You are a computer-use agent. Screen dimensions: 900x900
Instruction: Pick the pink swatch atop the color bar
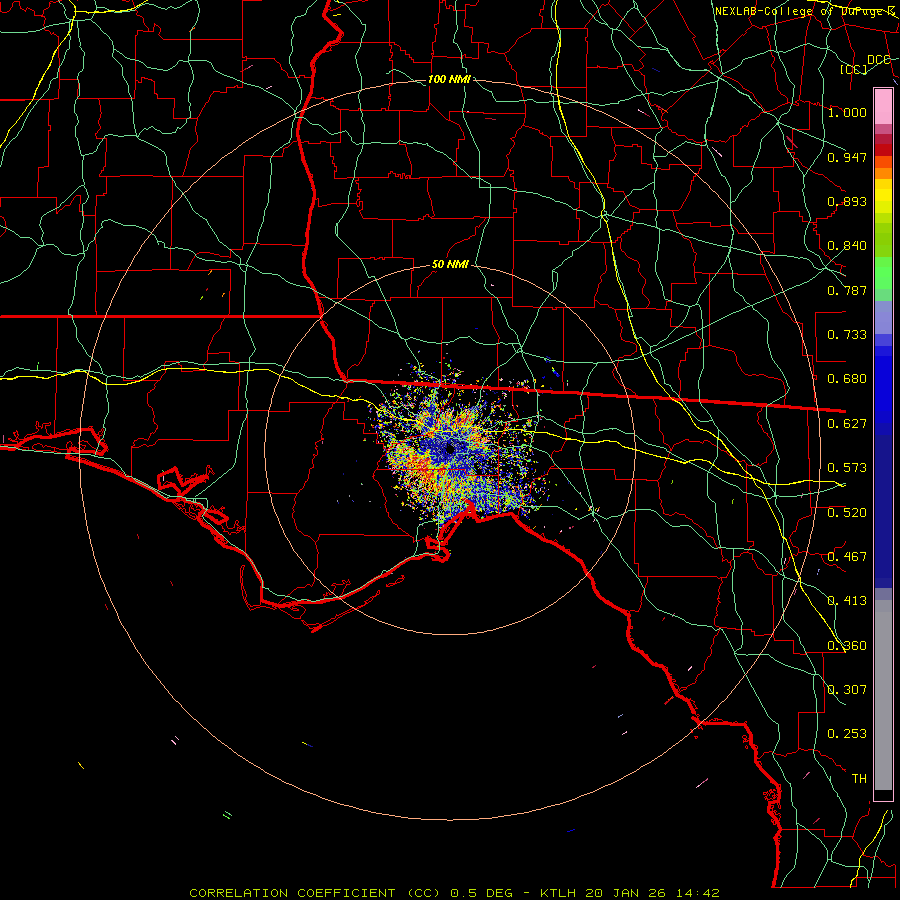coord(883,106)
